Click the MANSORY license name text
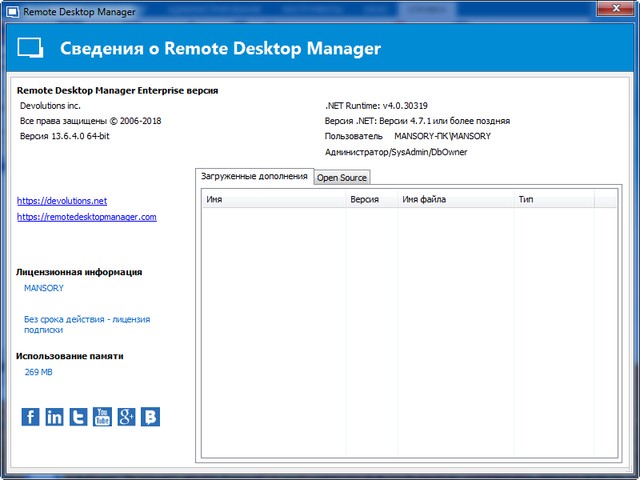The image size is (640, 480). click(x=44, y=288)
